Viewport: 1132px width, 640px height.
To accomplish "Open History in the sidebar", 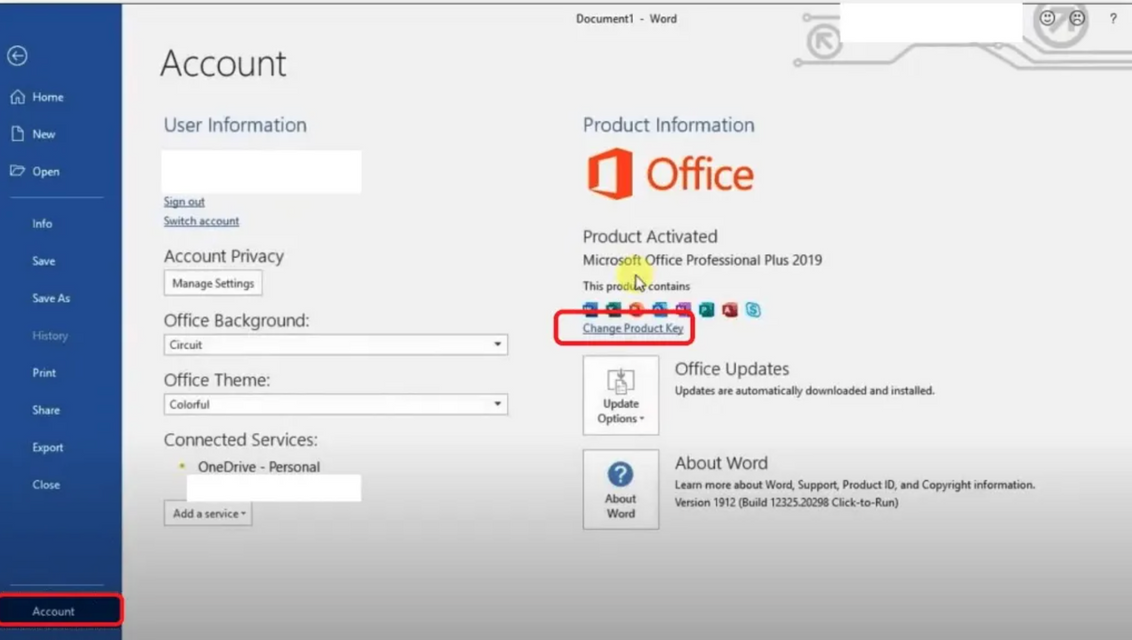I will click(x=50, y=336).
